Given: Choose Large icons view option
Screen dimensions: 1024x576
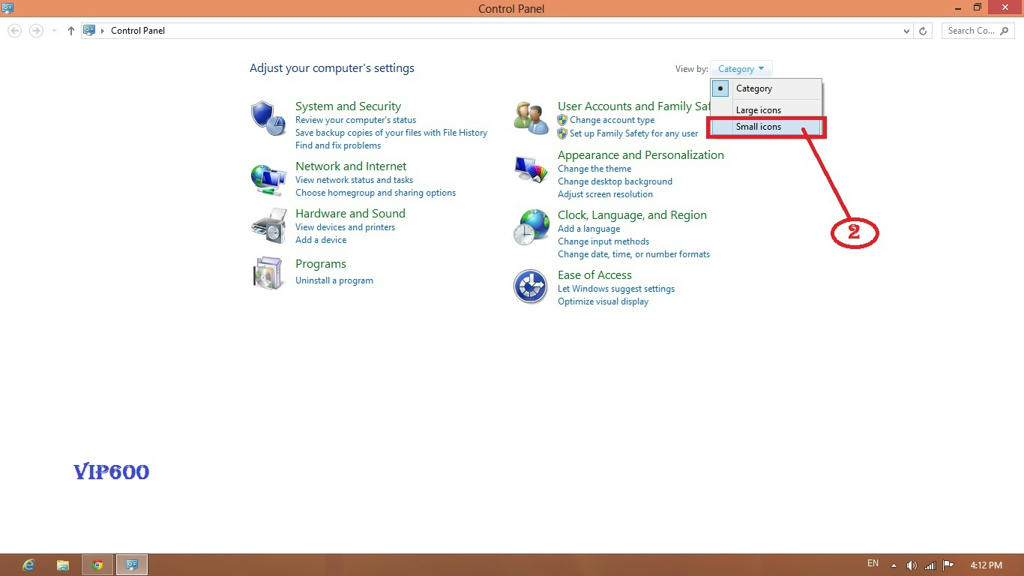Looking at the screenshot, I should coord(766,110).
